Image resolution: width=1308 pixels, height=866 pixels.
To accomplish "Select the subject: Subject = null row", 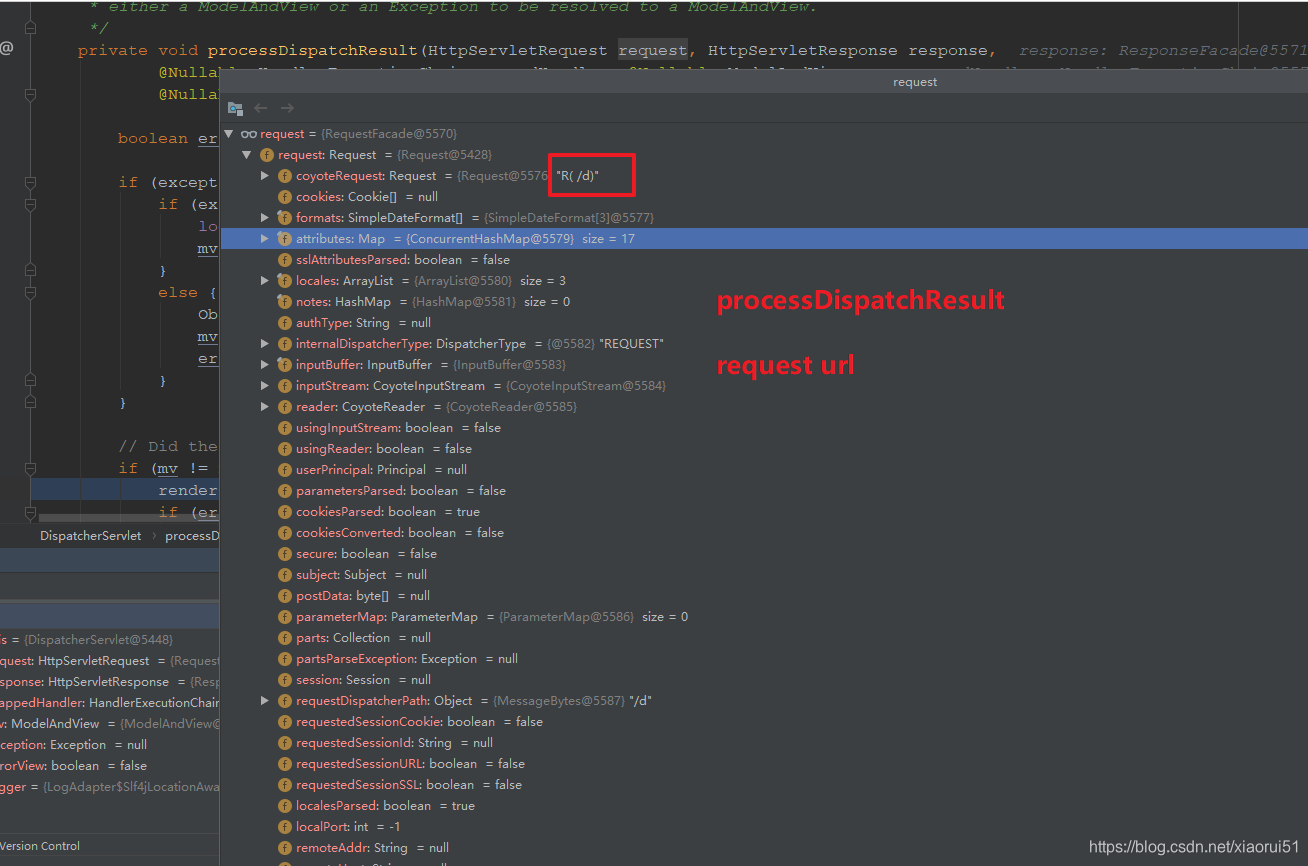I will pos(763,575).
